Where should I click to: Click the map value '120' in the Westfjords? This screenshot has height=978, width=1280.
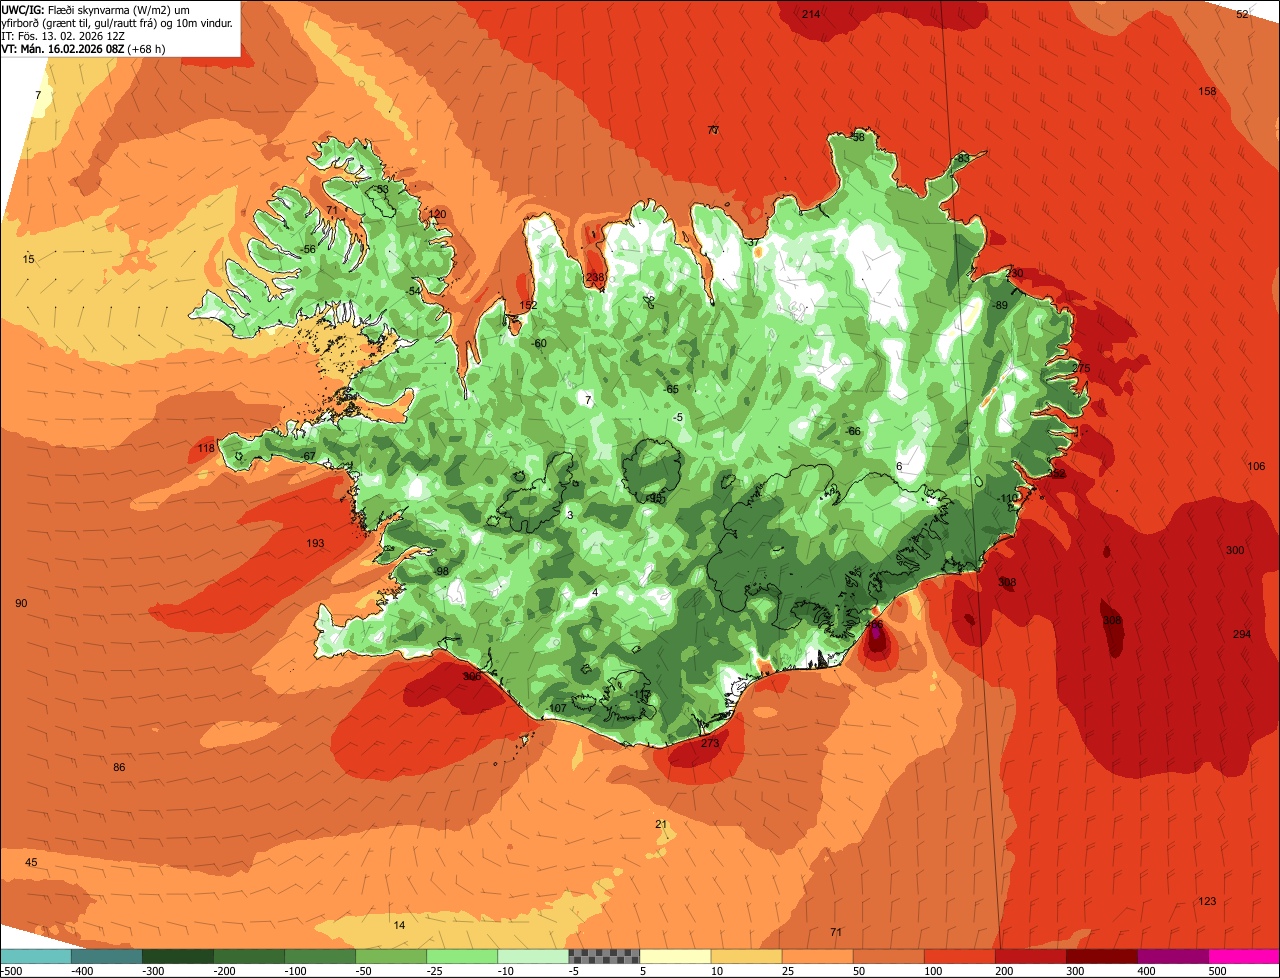pyautogui.click(x=437, y=214)
